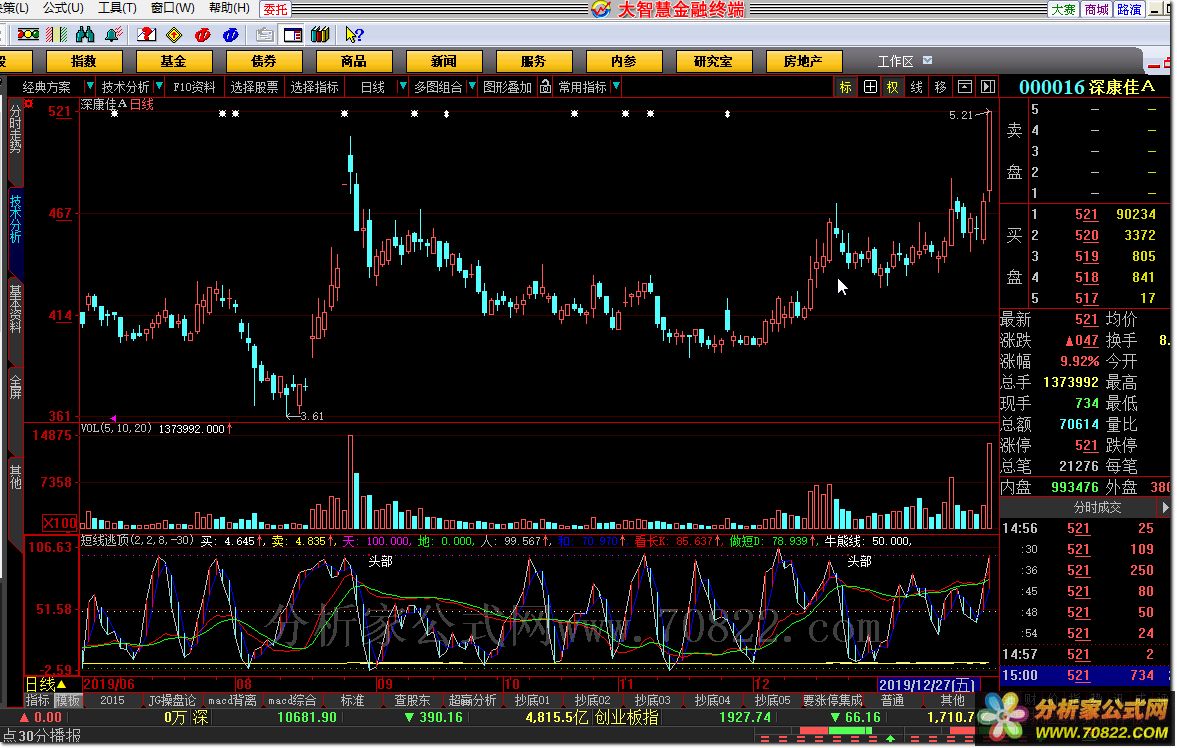Select the 技术分析 vertical side tab
This screenshot has width=1177, height=748.
click(x=15, y=219)
